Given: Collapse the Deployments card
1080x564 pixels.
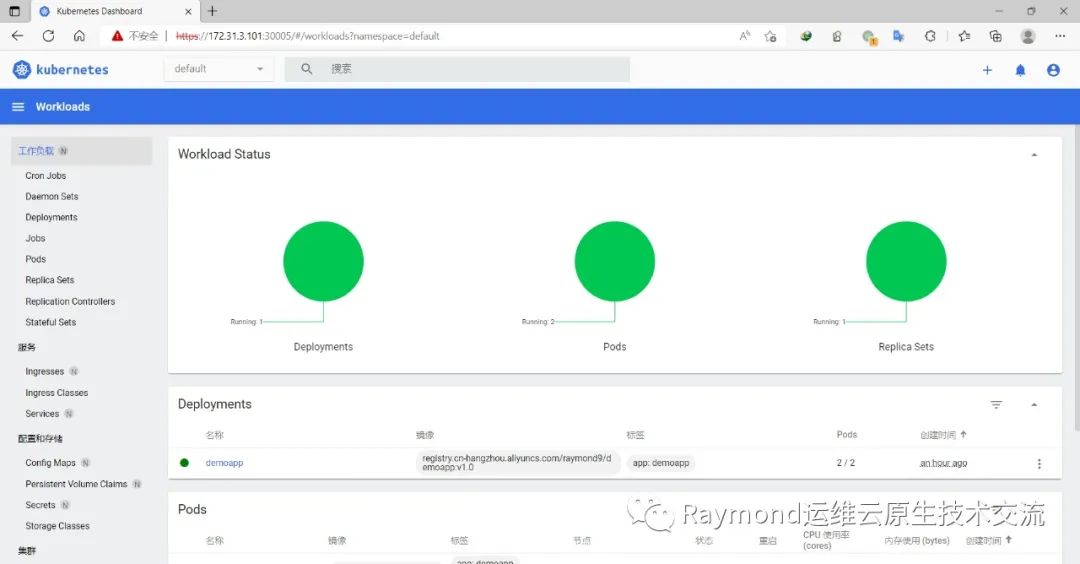Looking at the screenshot, I should tap(1034, 405).
